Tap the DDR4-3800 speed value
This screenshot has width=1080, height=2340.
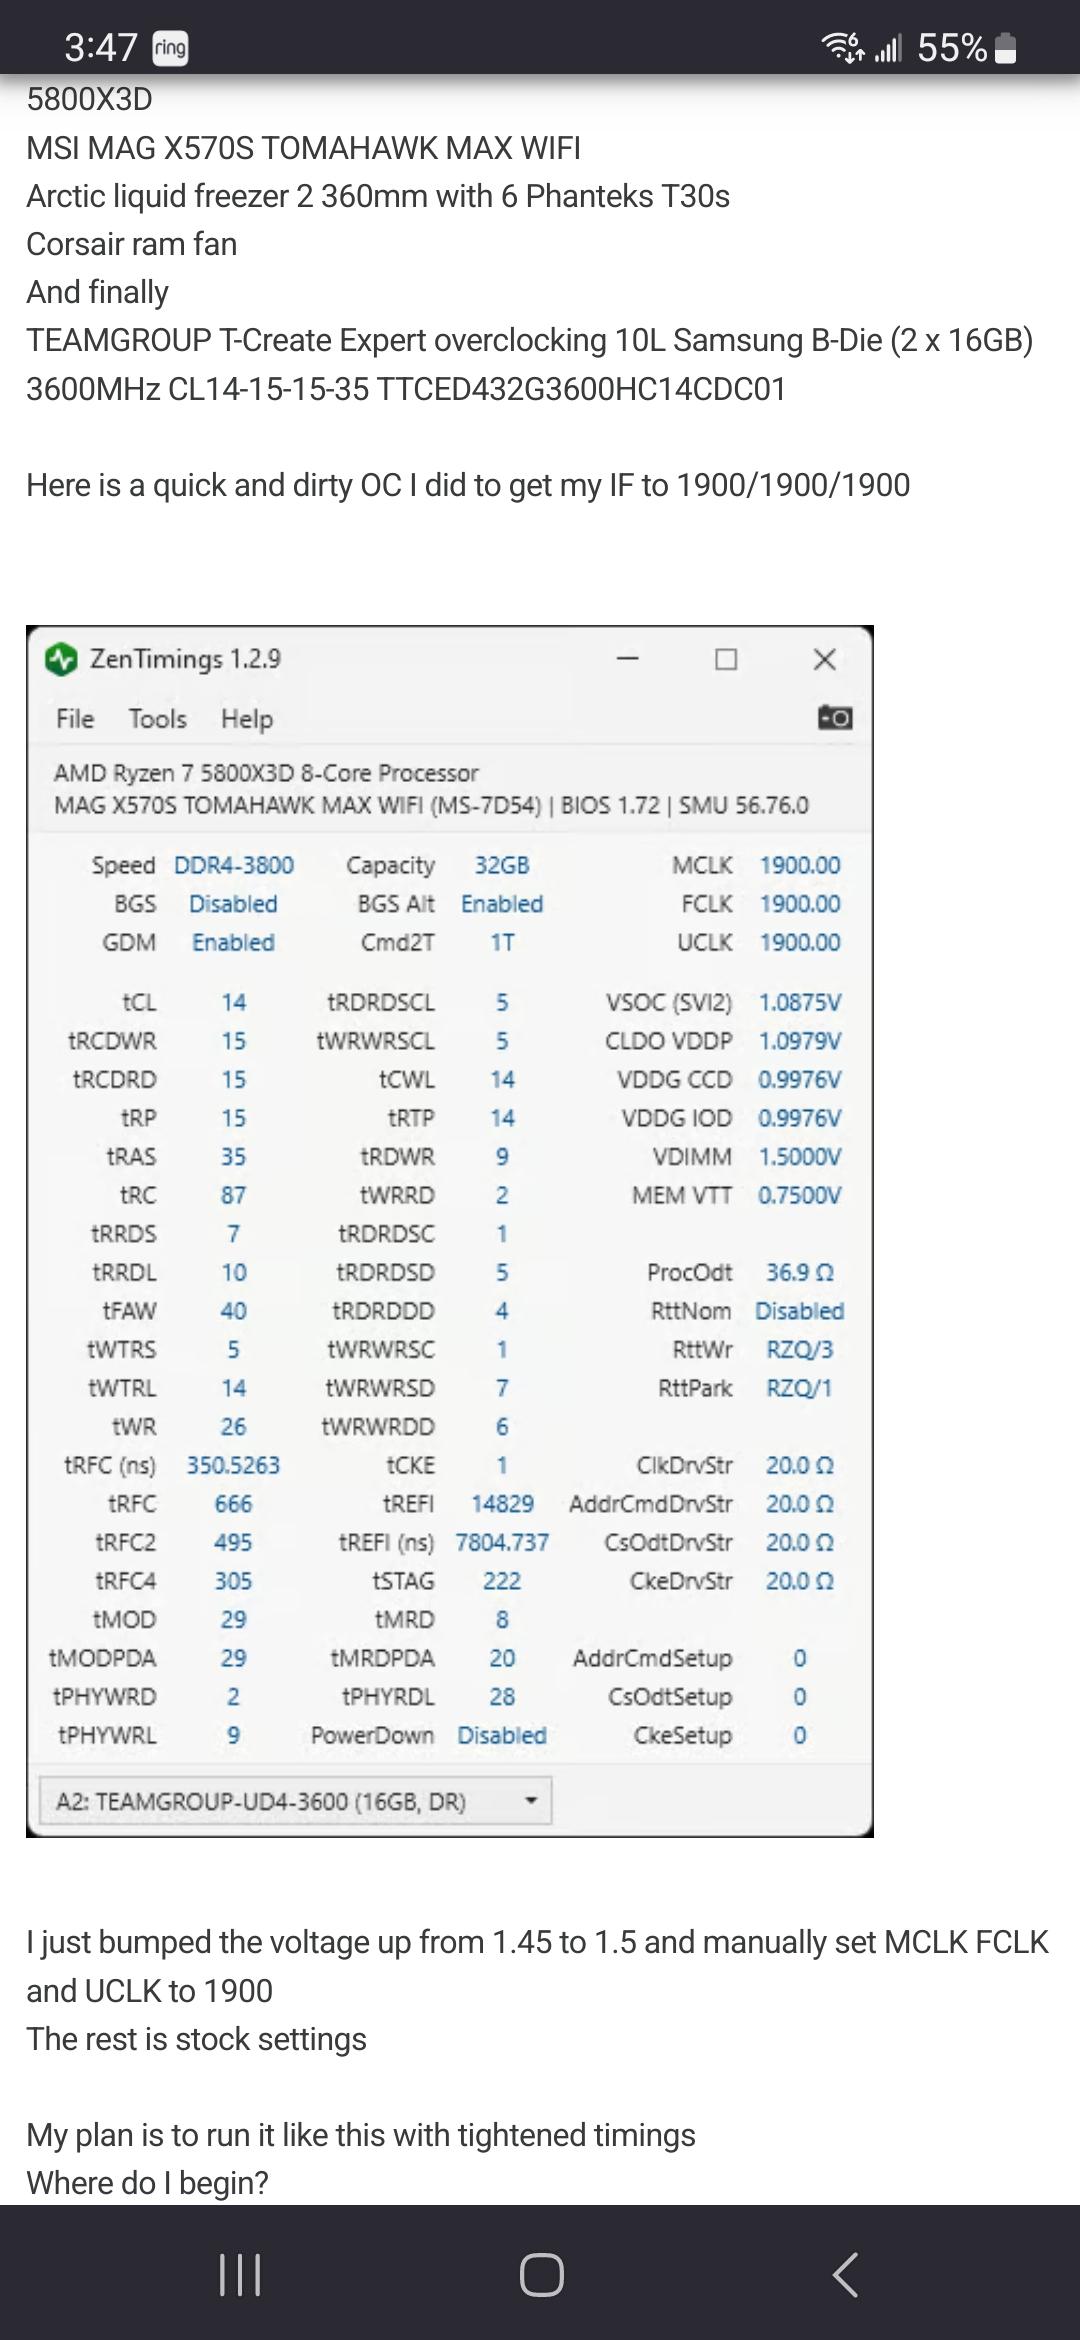coord(234,865)
